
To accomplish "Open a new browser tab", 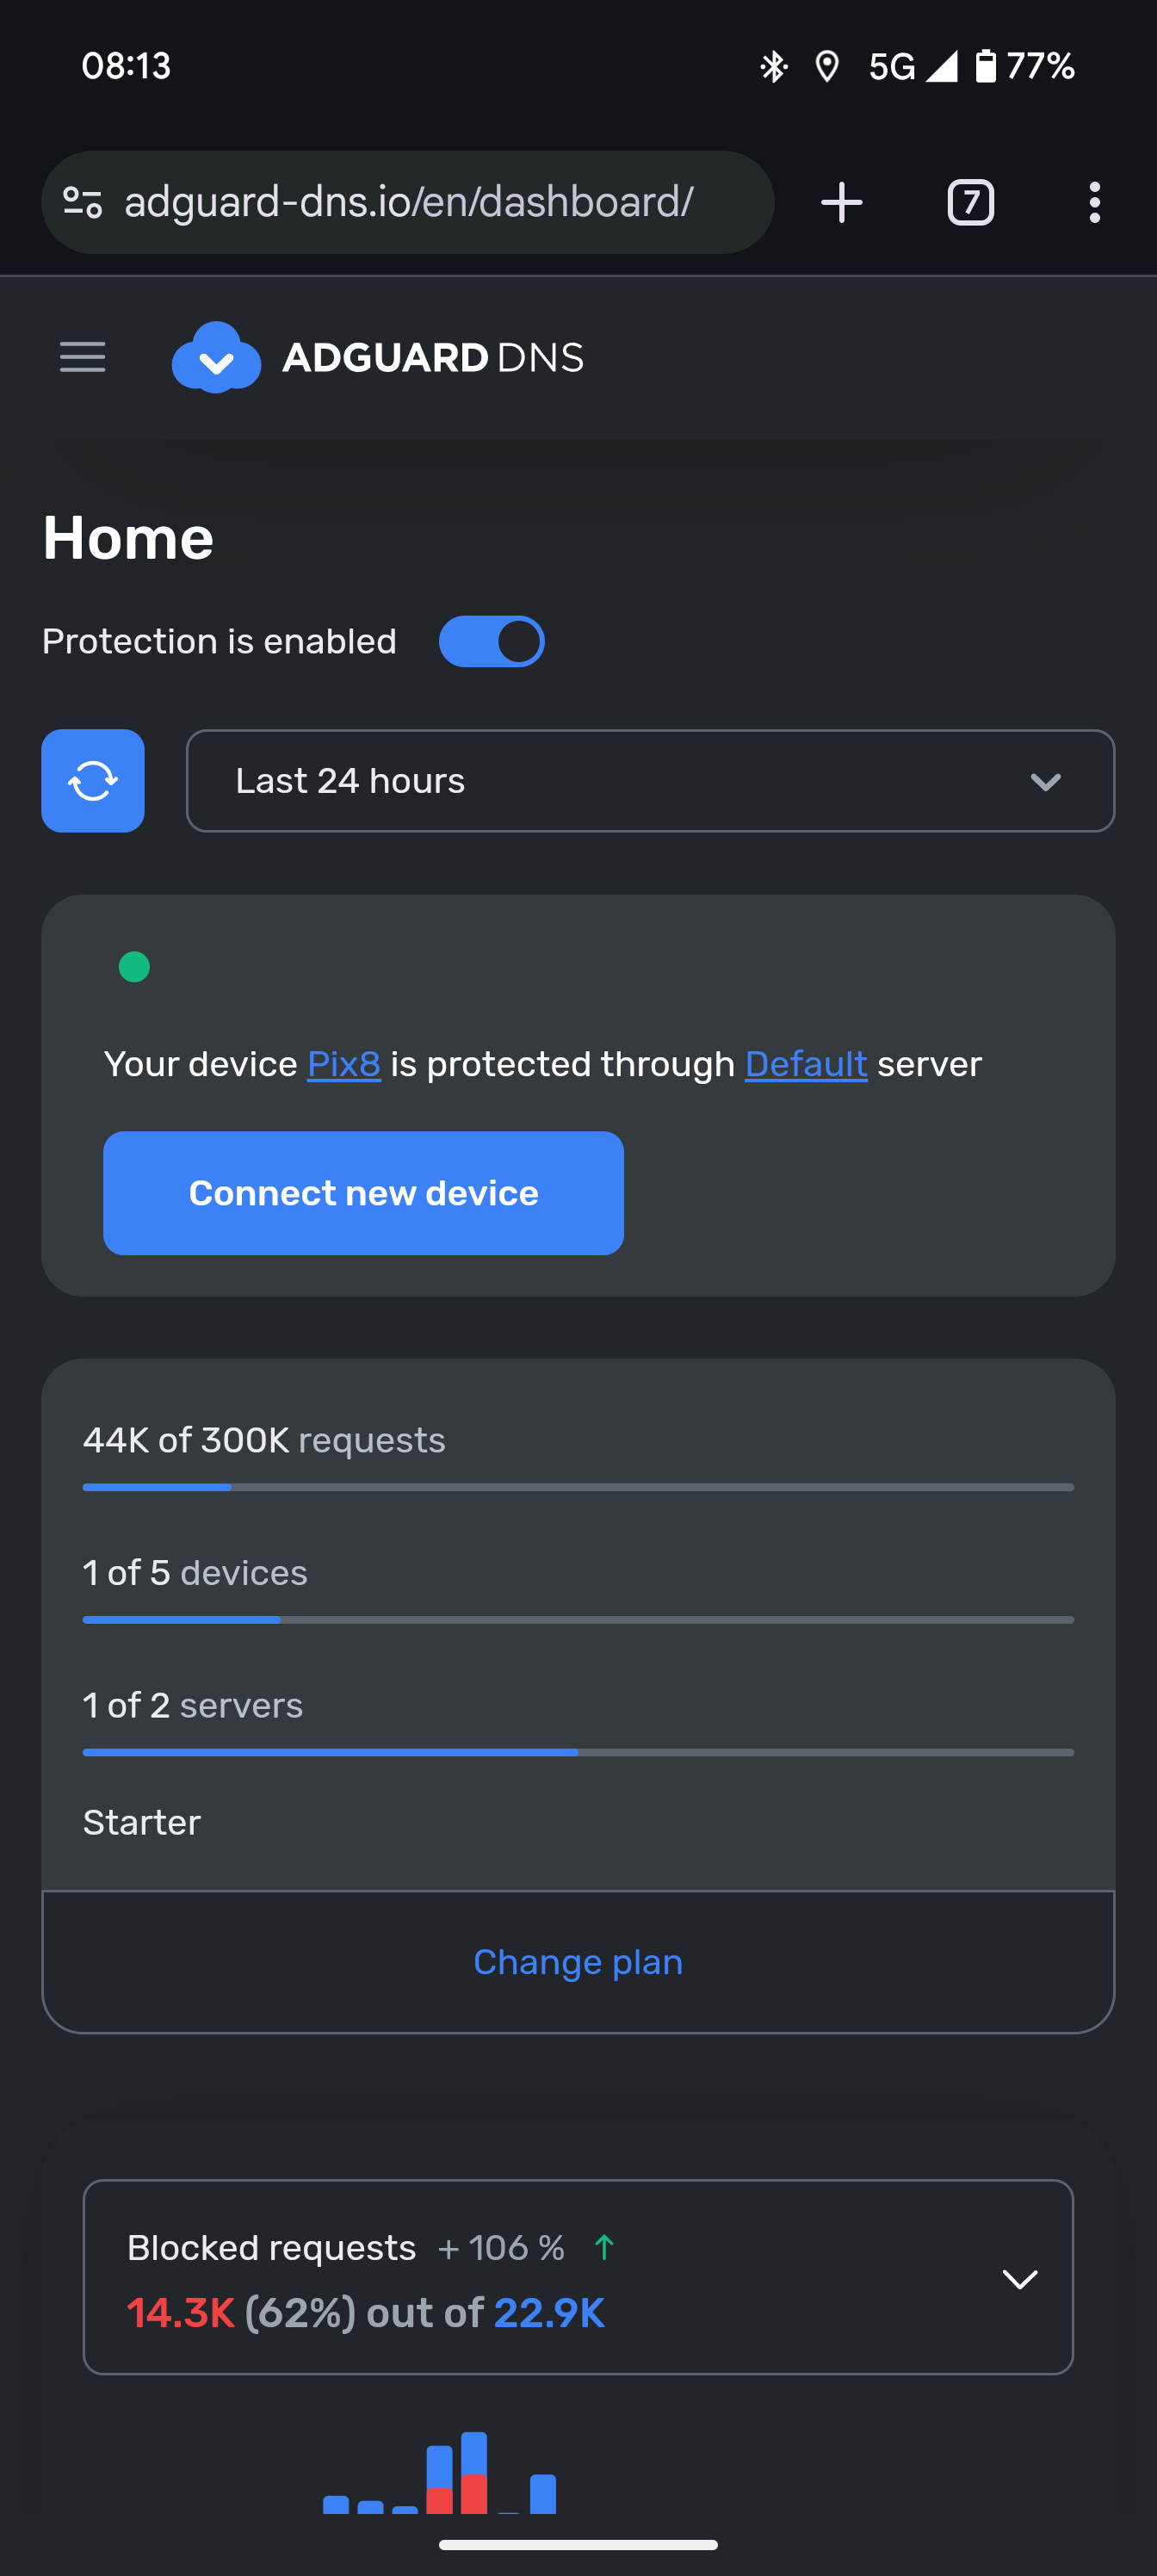I will point(841,203).
